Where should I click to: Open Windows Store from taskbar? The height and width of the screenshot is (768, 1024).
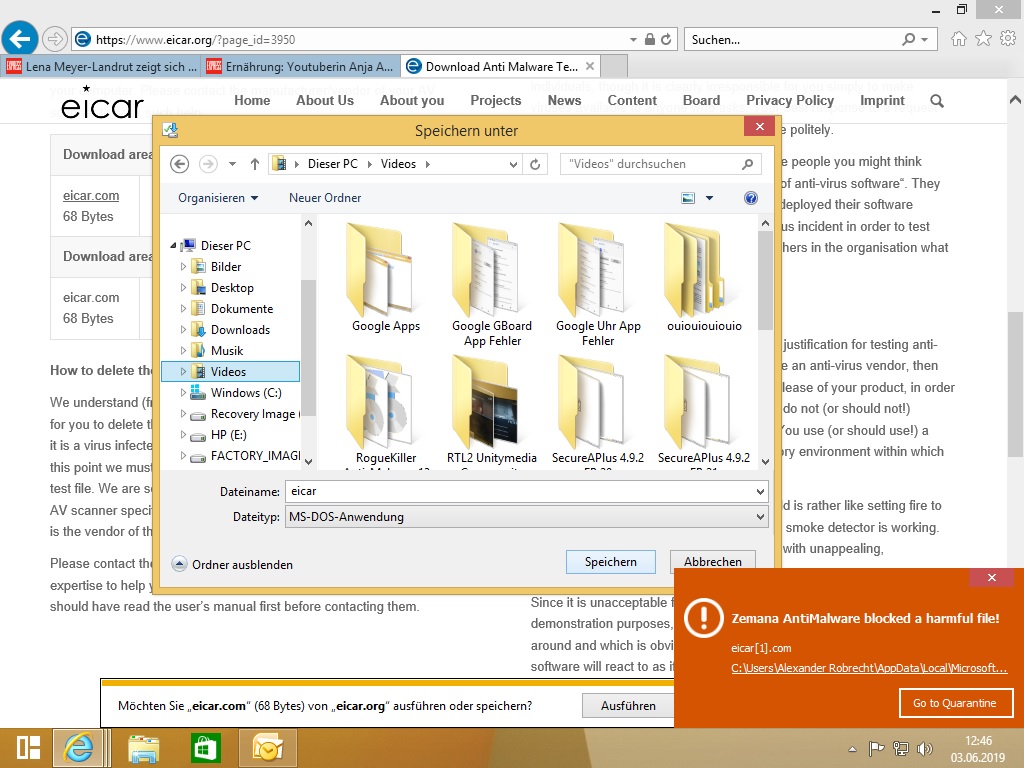point(206,748)
